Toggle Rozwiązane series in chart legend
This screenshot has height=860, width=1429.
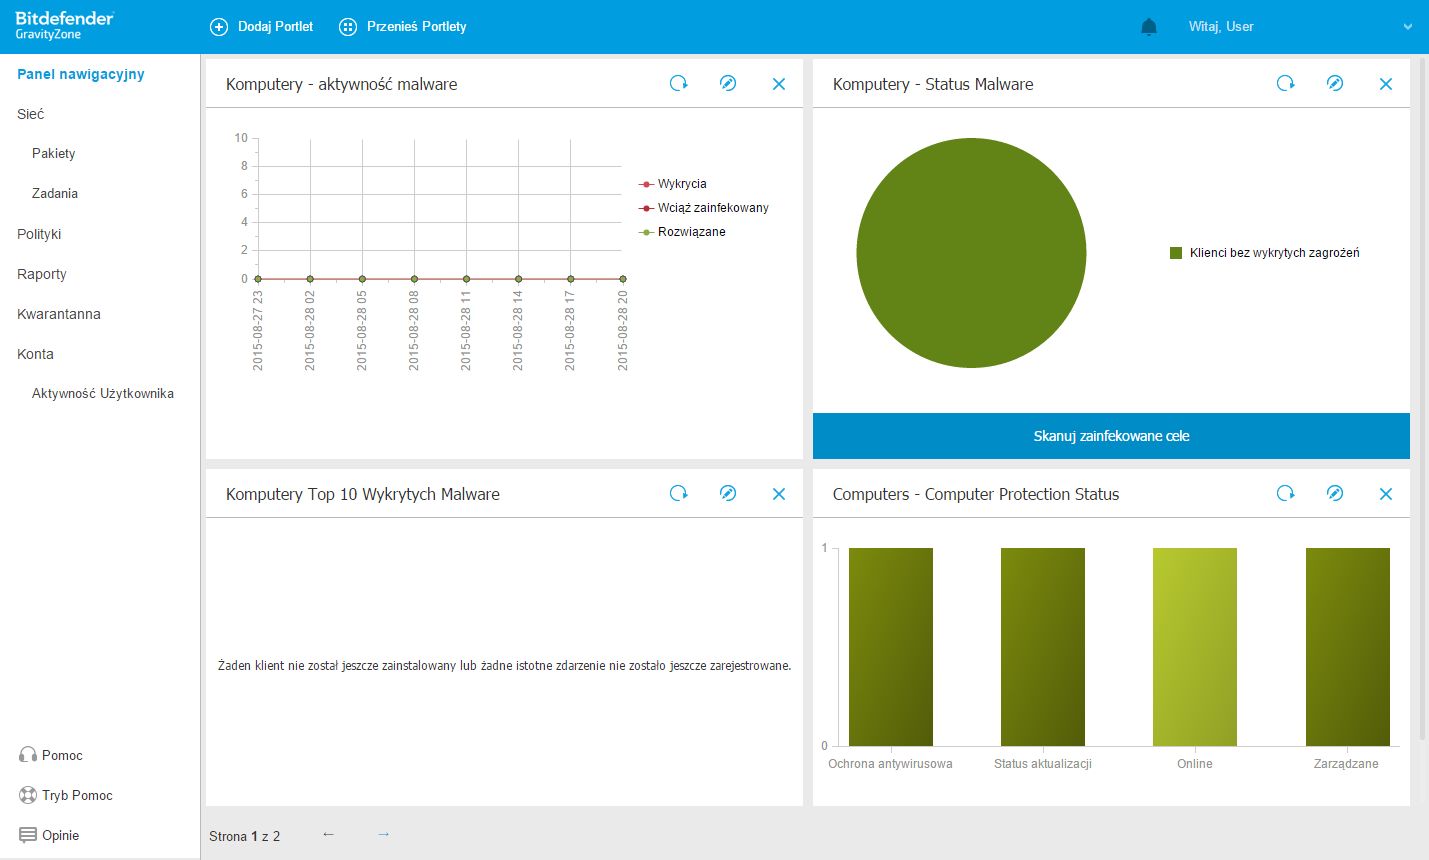click(690, 232)
